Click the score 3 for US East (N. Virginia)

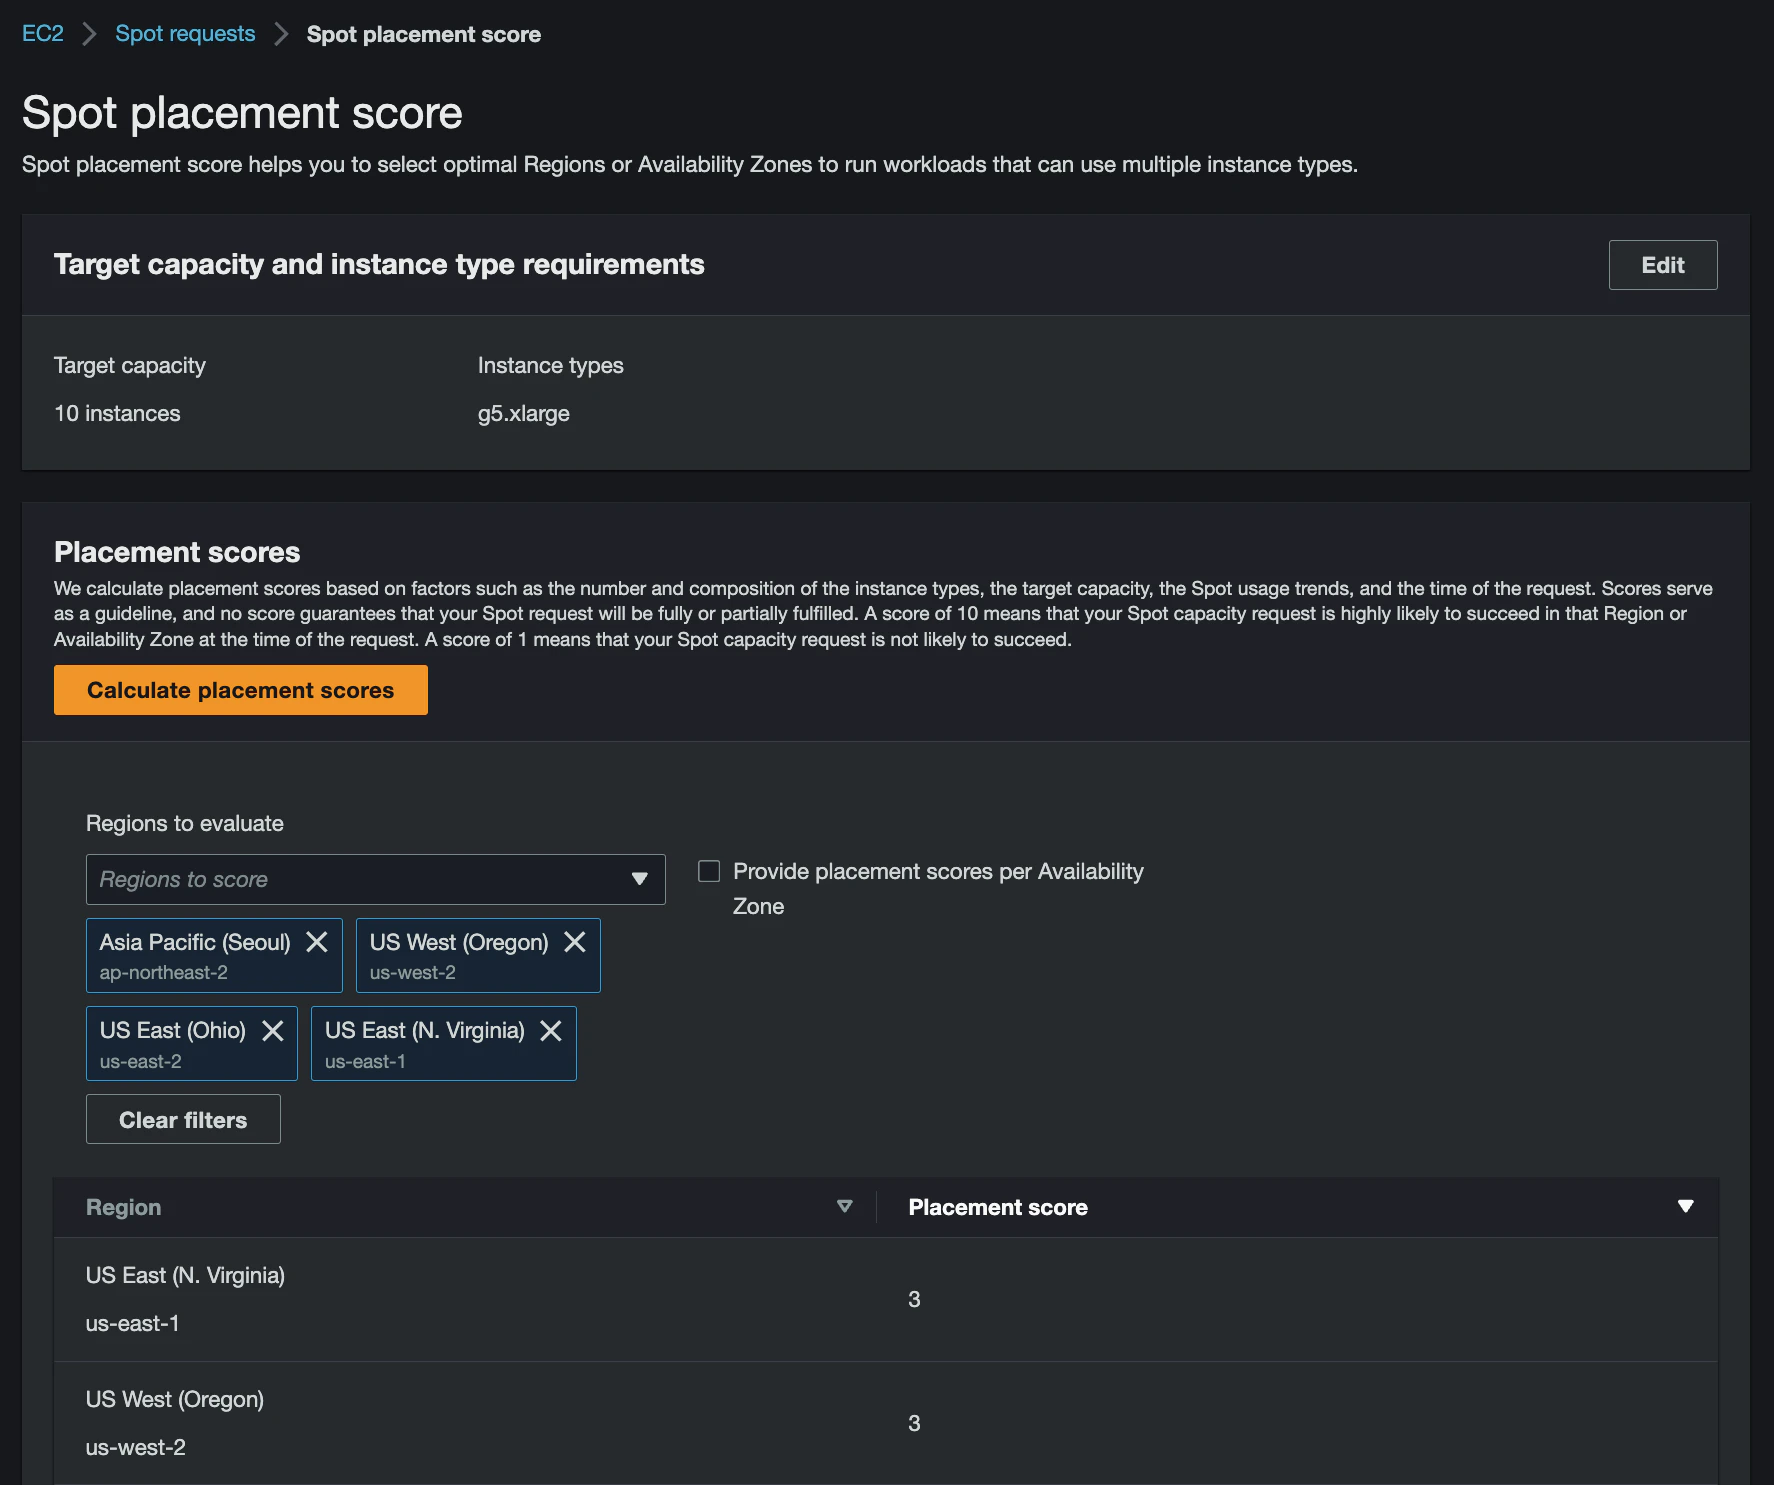coord(914,1300)
